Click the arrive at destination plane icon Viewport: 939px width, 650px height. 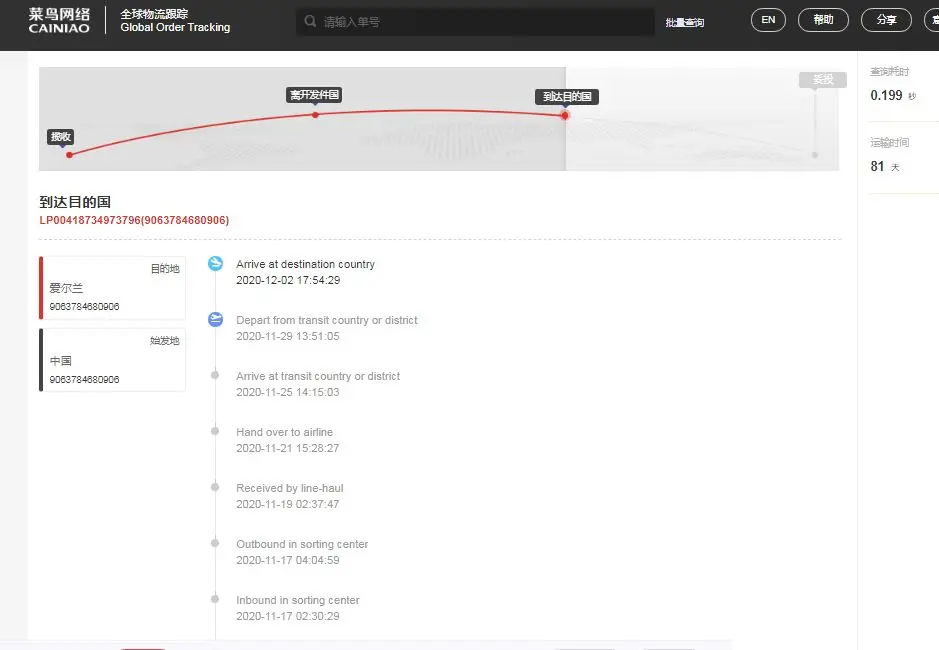pyautogui.click(x=215, y=264)
